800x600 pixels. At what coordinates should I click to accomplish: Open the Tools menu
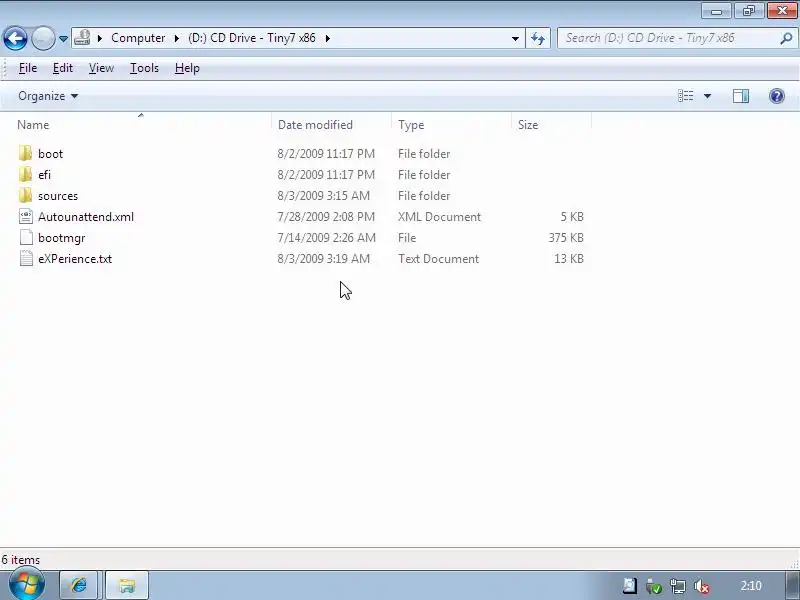point(144,68)
